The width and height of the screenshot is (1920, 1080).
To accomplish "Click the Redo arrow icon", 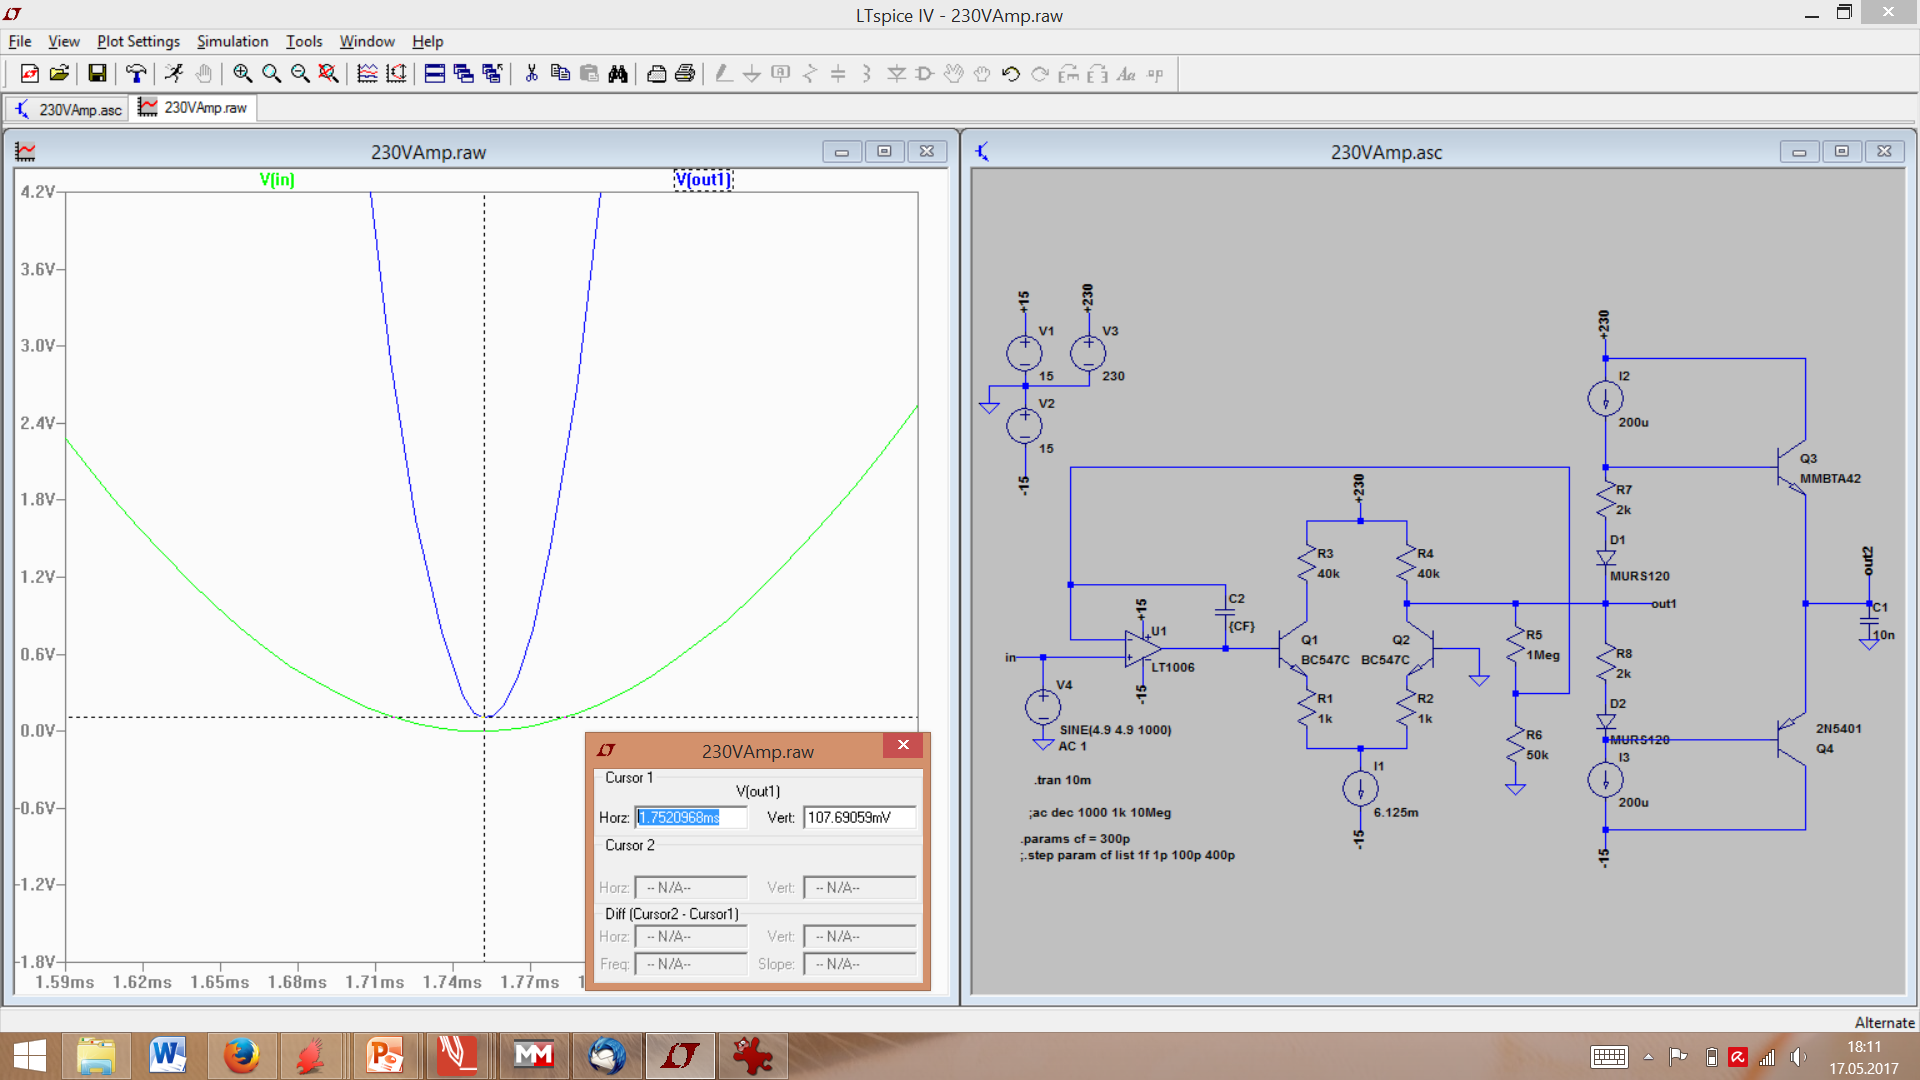I will [1040, 73].
